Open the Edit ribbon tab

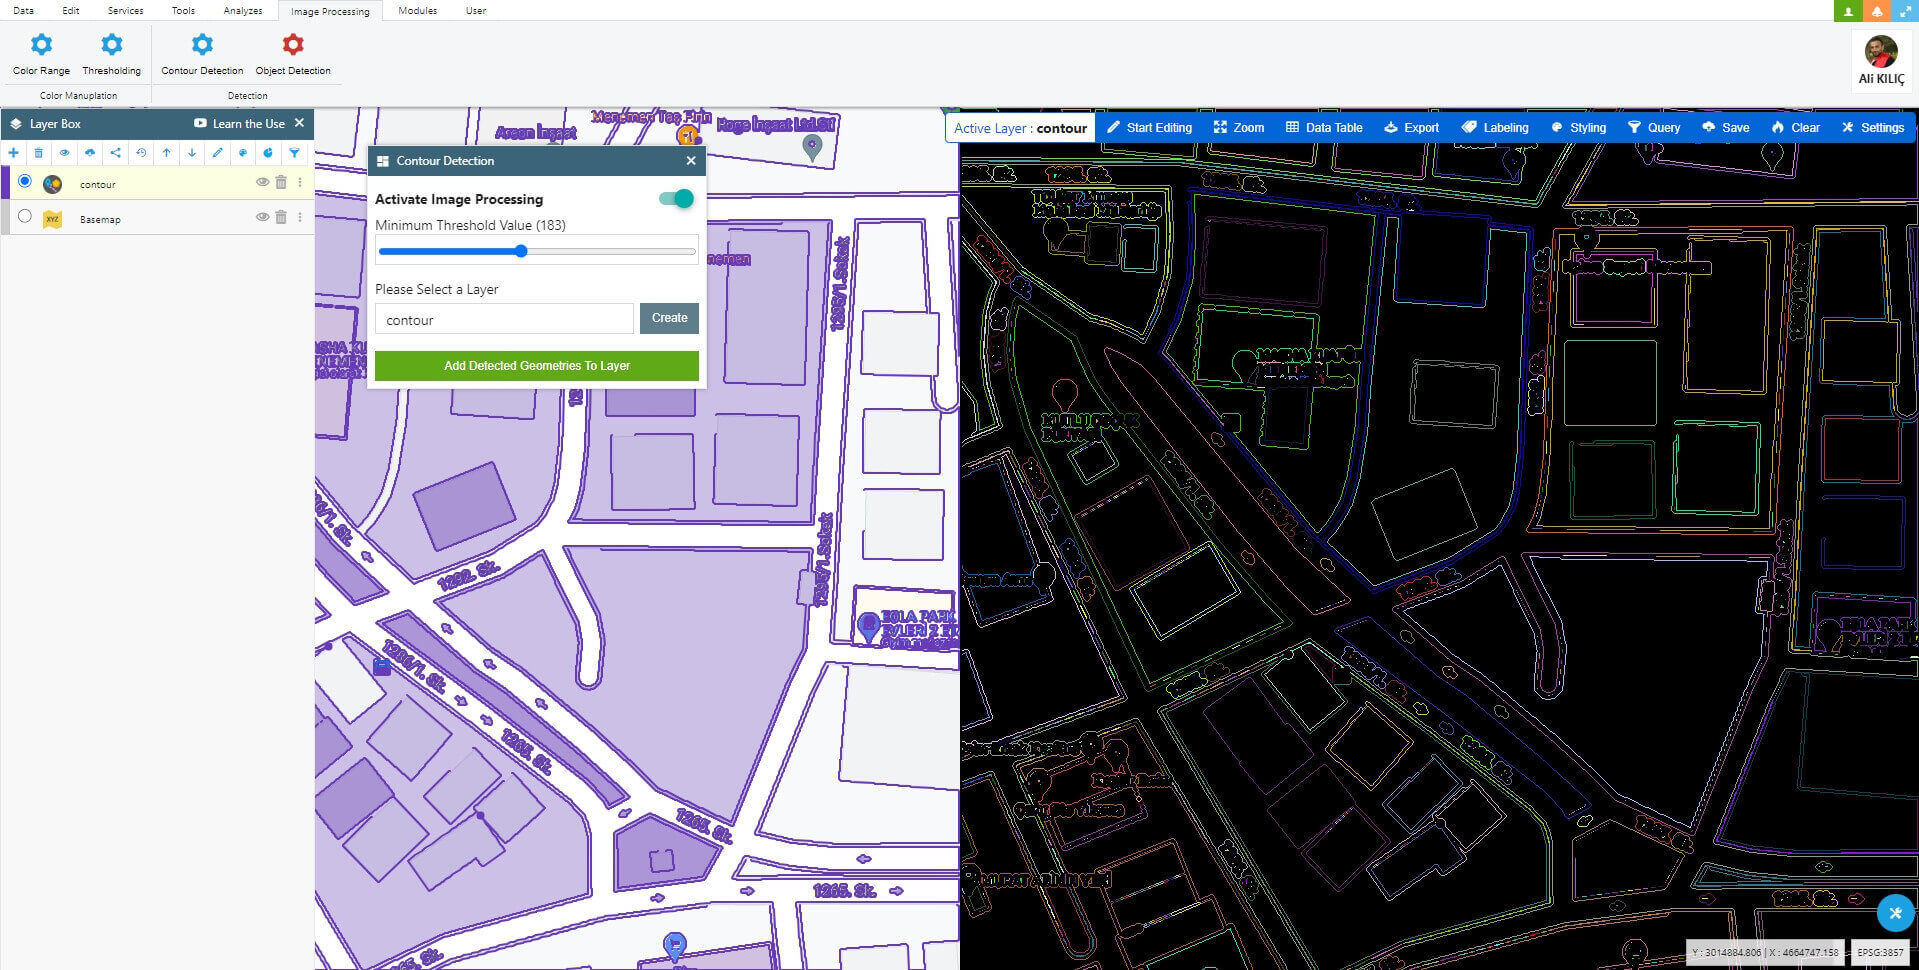[70, 10]
